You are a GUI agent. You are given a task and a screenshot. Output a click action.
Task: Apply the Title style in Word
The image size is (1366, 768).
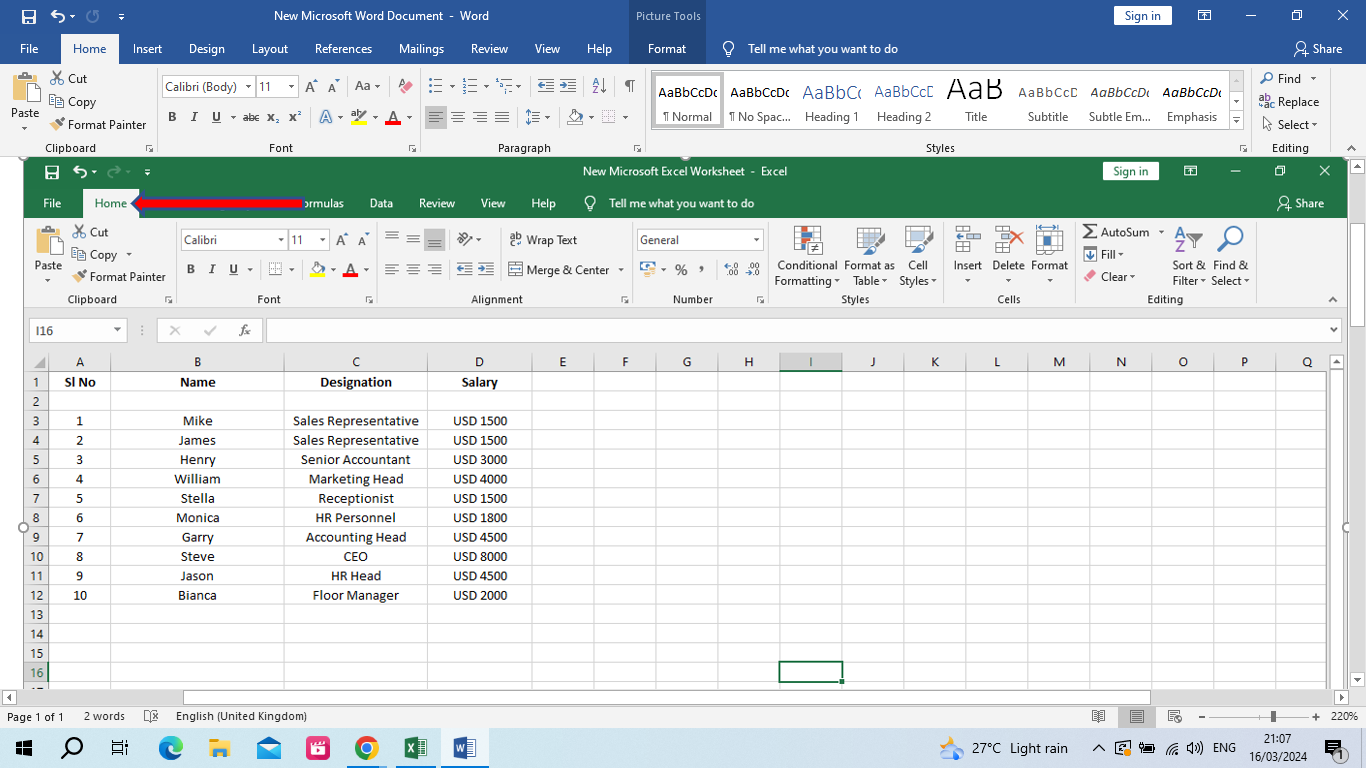click(976, 100)
